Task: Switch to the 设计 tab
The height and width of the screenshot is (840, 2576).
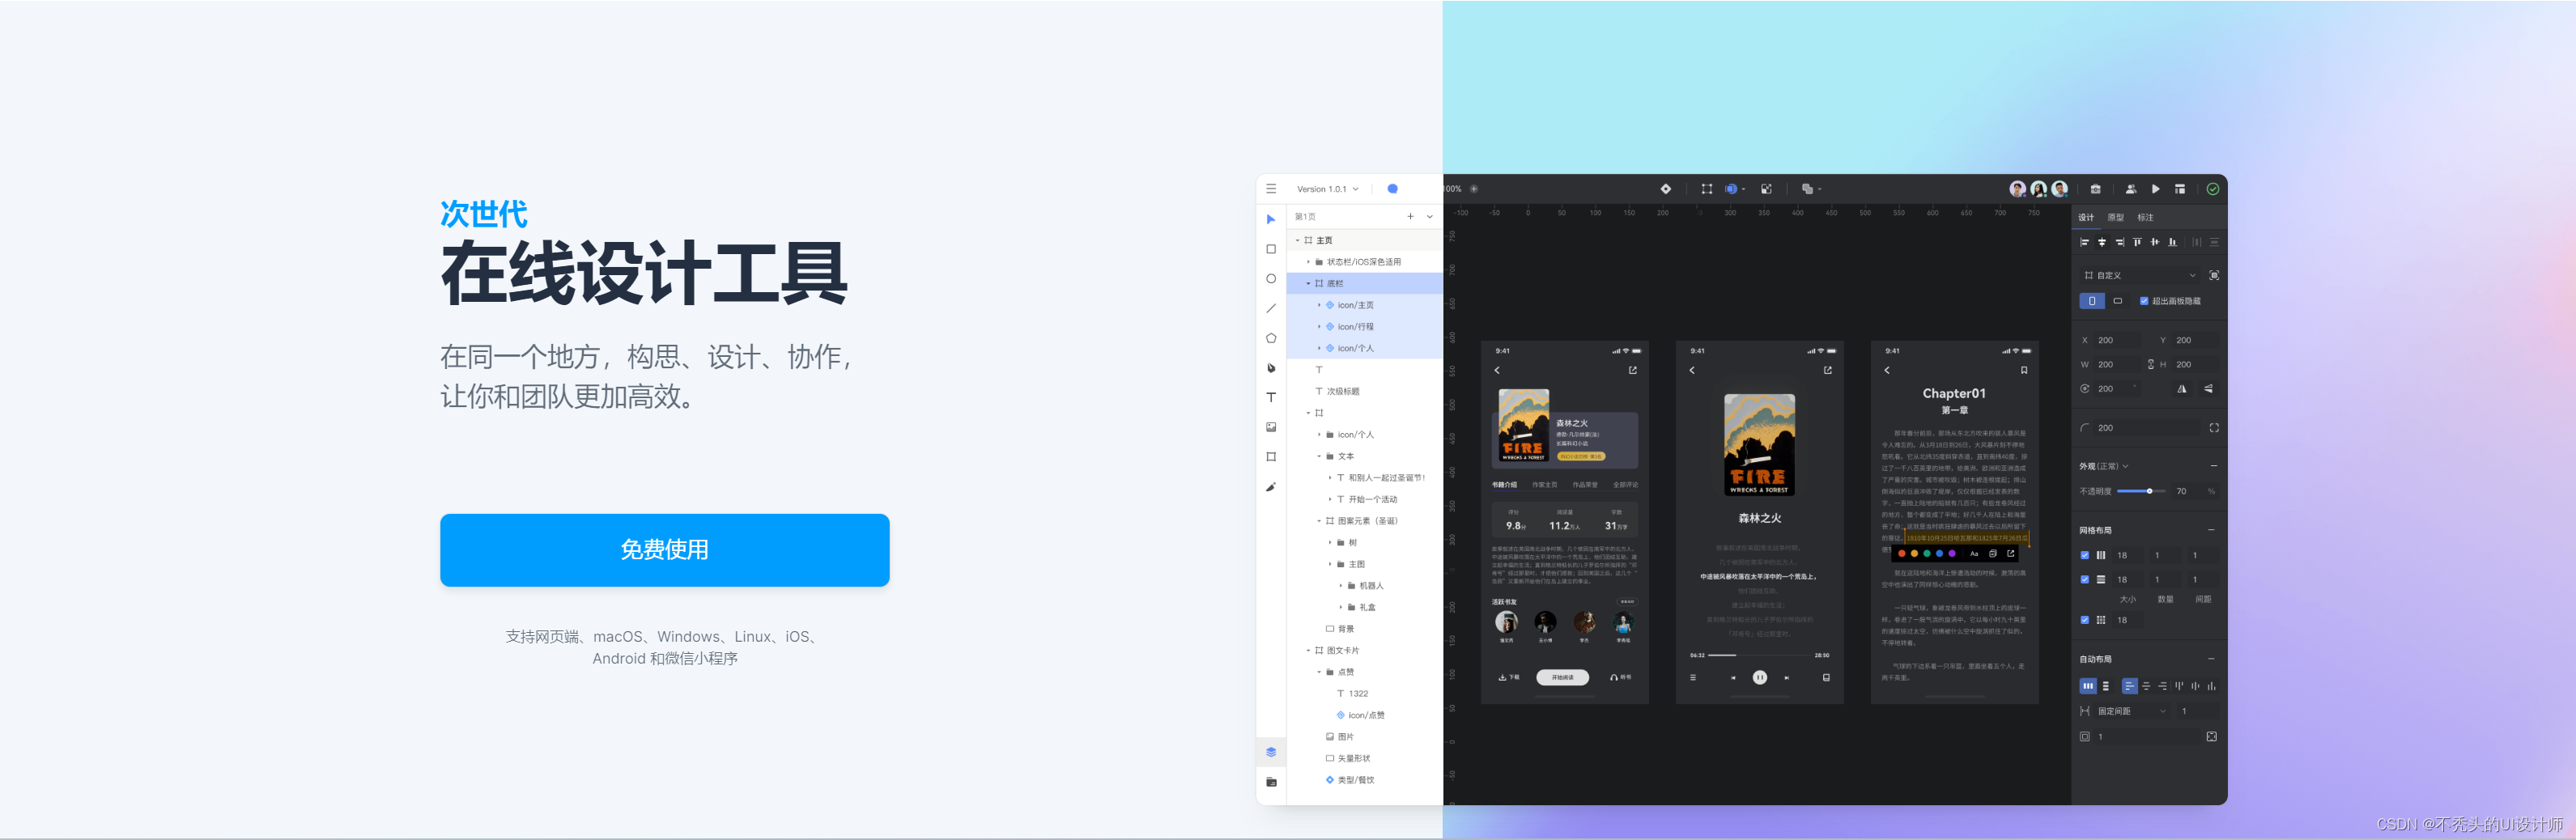Action: tap(2086, 217)
